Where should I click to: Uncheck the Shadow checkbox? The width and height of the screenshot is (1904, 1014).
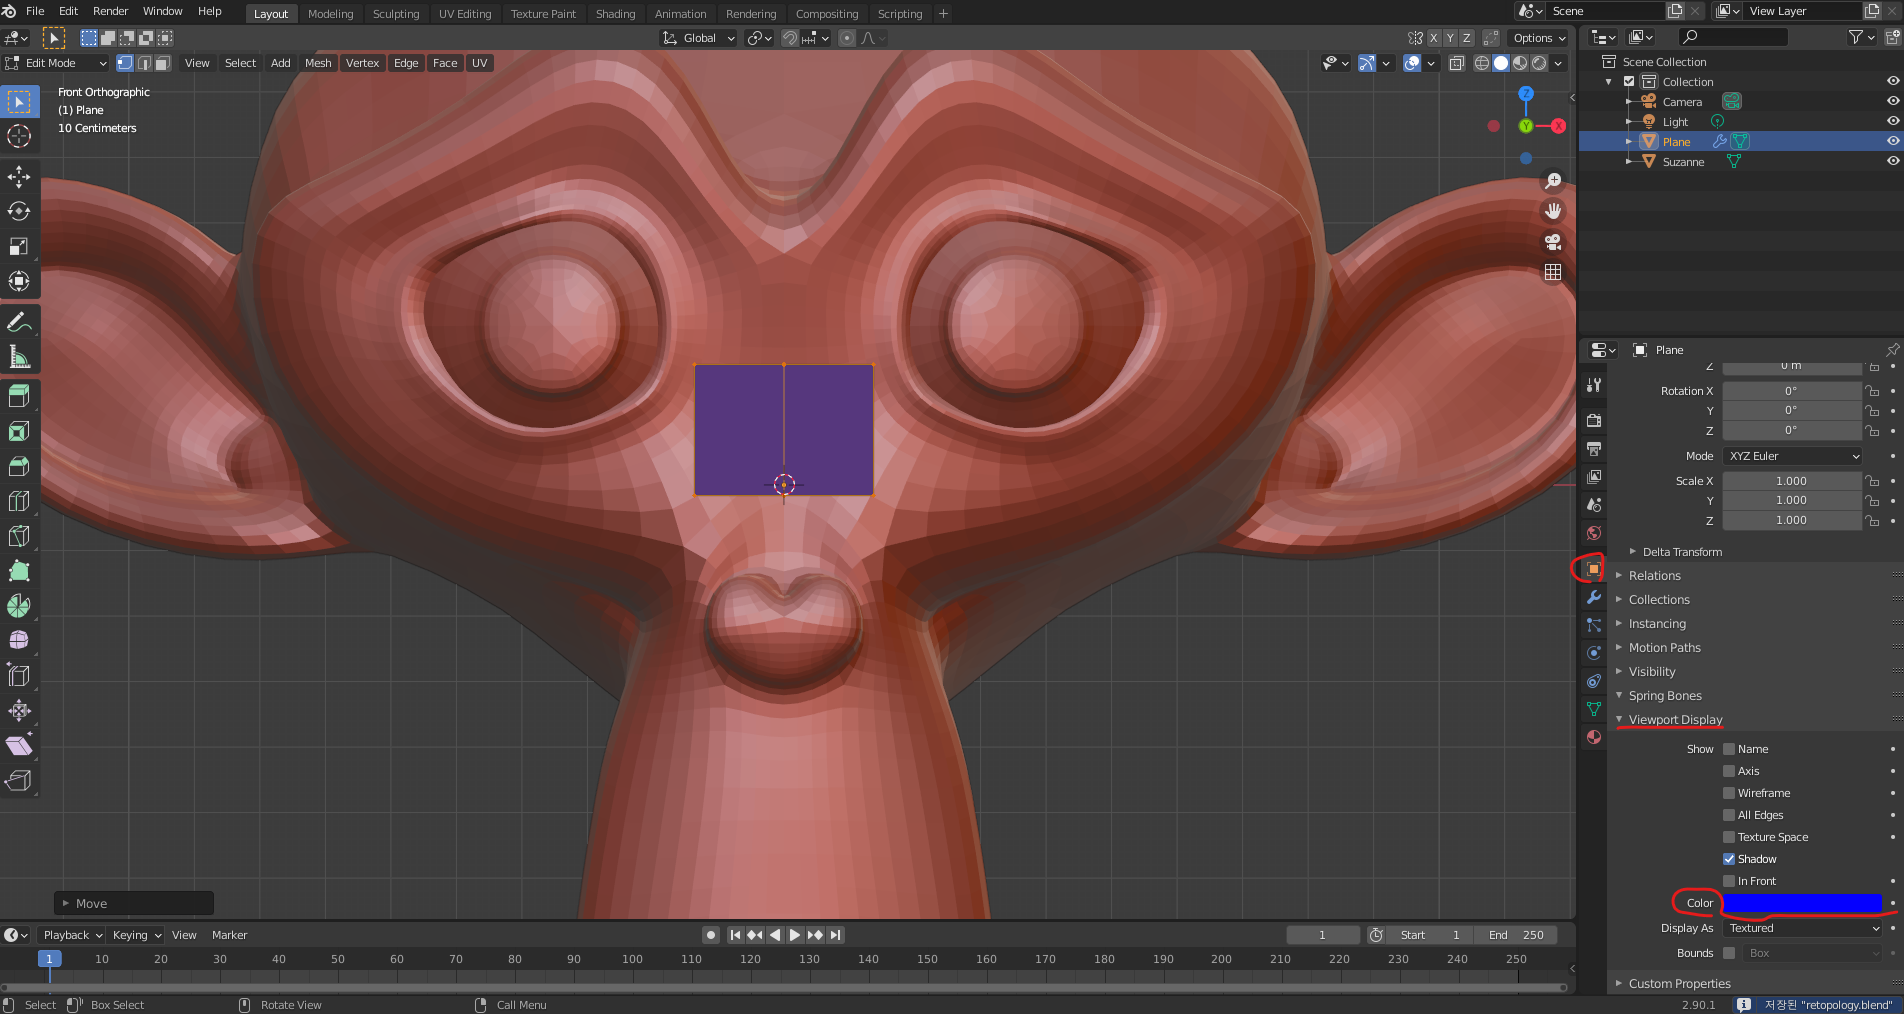click(x=1729, y=859)
